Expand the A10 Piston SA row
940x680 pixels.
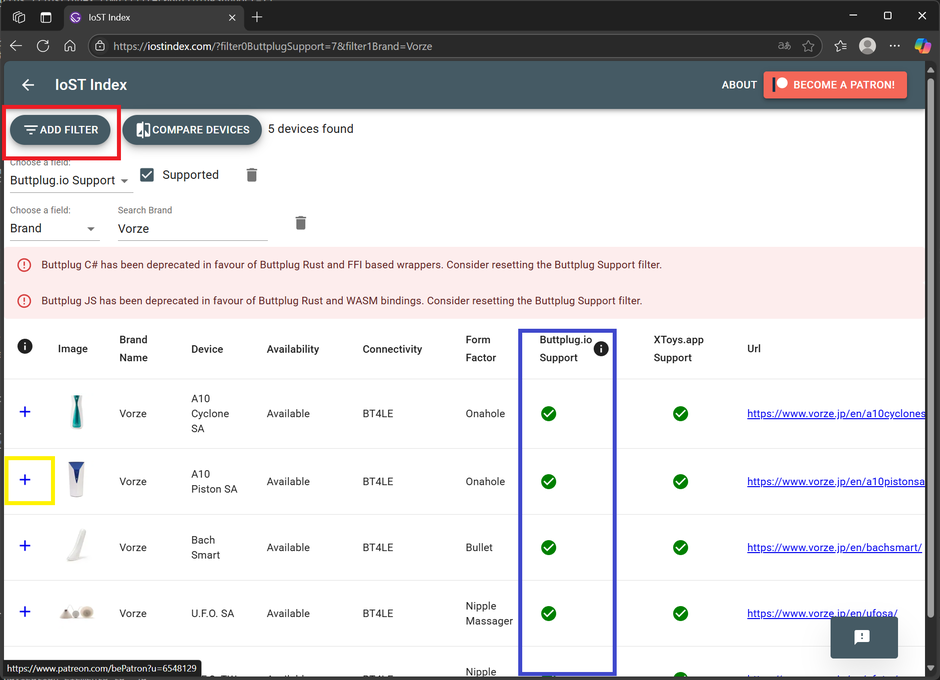pyautogui.click(x=25, y=480)
